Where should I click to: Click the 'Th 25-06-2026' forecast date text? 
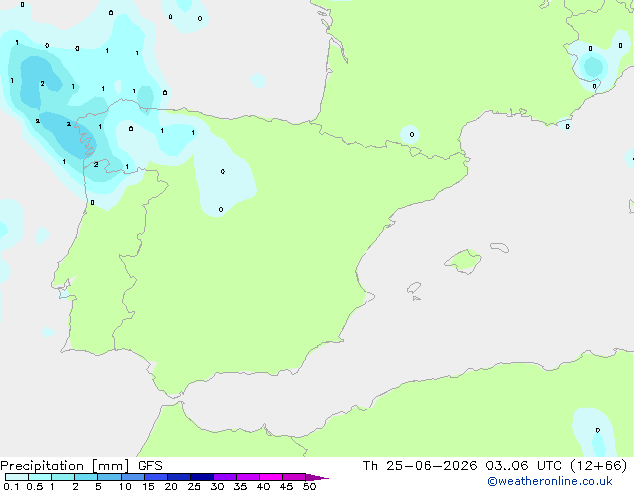tap(420, 466)
